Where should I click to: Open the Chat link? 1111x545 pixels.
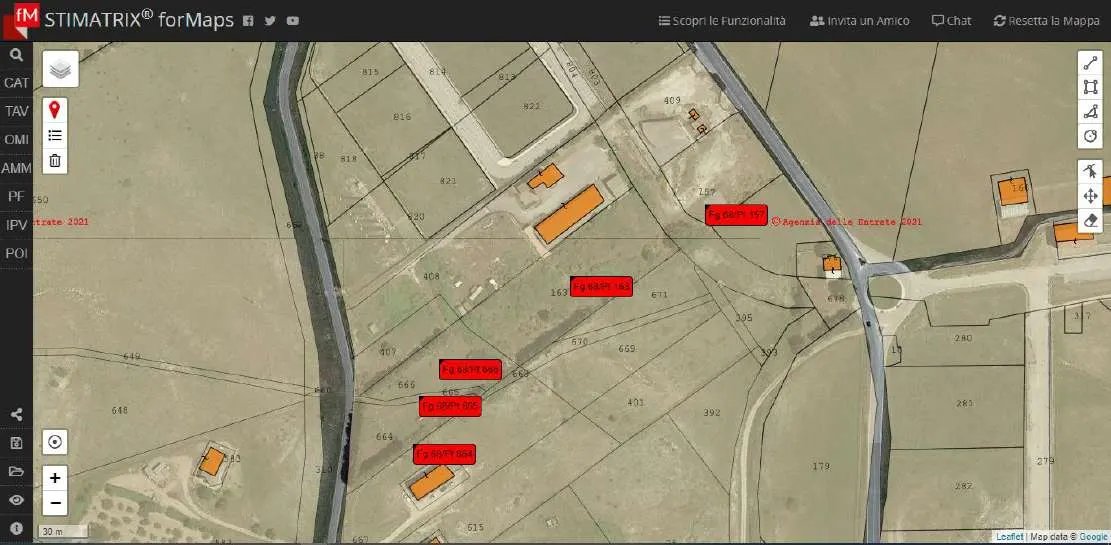pos(952,21)
